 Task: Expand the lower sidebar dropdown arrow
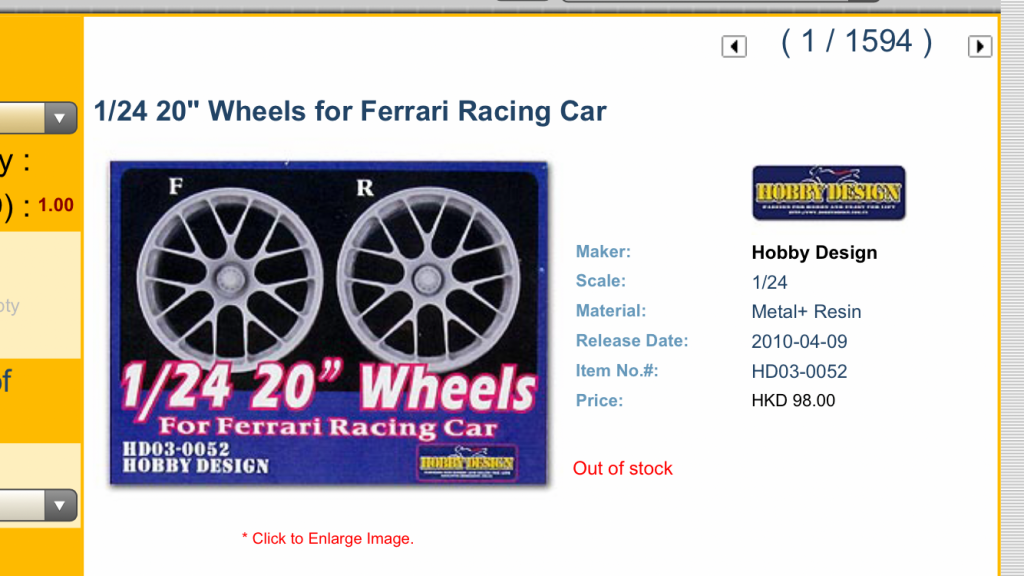[59, 505]
